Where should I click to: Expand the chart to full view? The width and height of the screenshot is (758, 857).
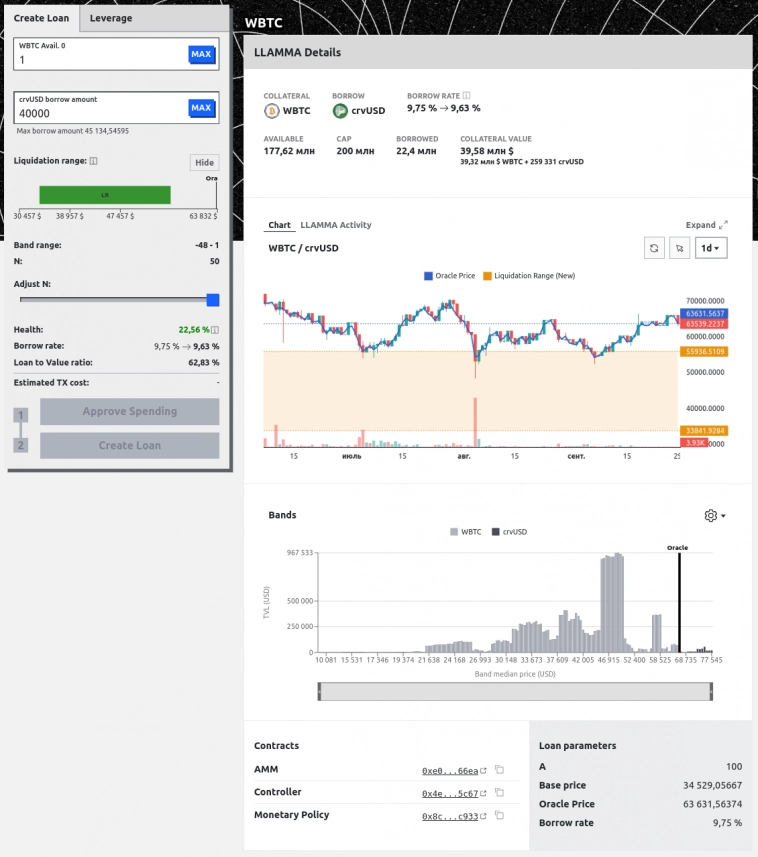pyautogui.click(x=707, y=225)
